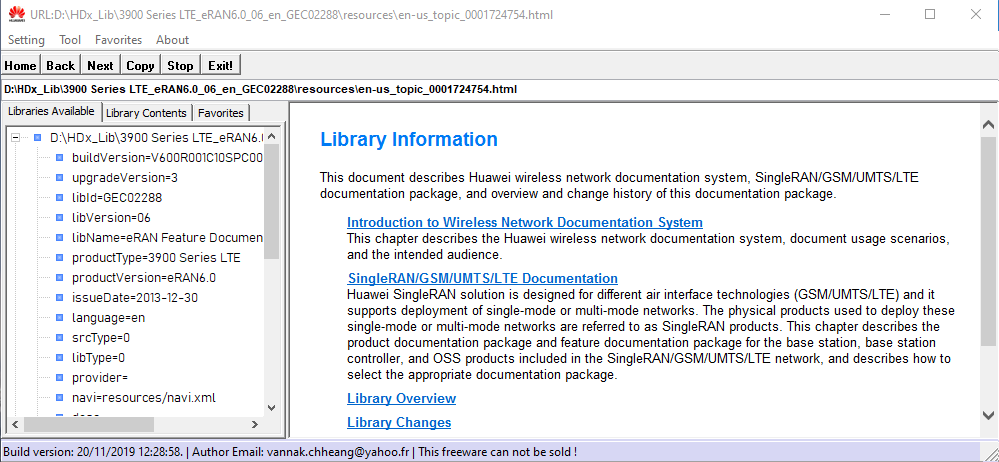The height and width of the screenshot is (462, 999).
Task: Select the upgradeVersion=3 tree row
Action: pyautogui.click(x=124, y=177)
